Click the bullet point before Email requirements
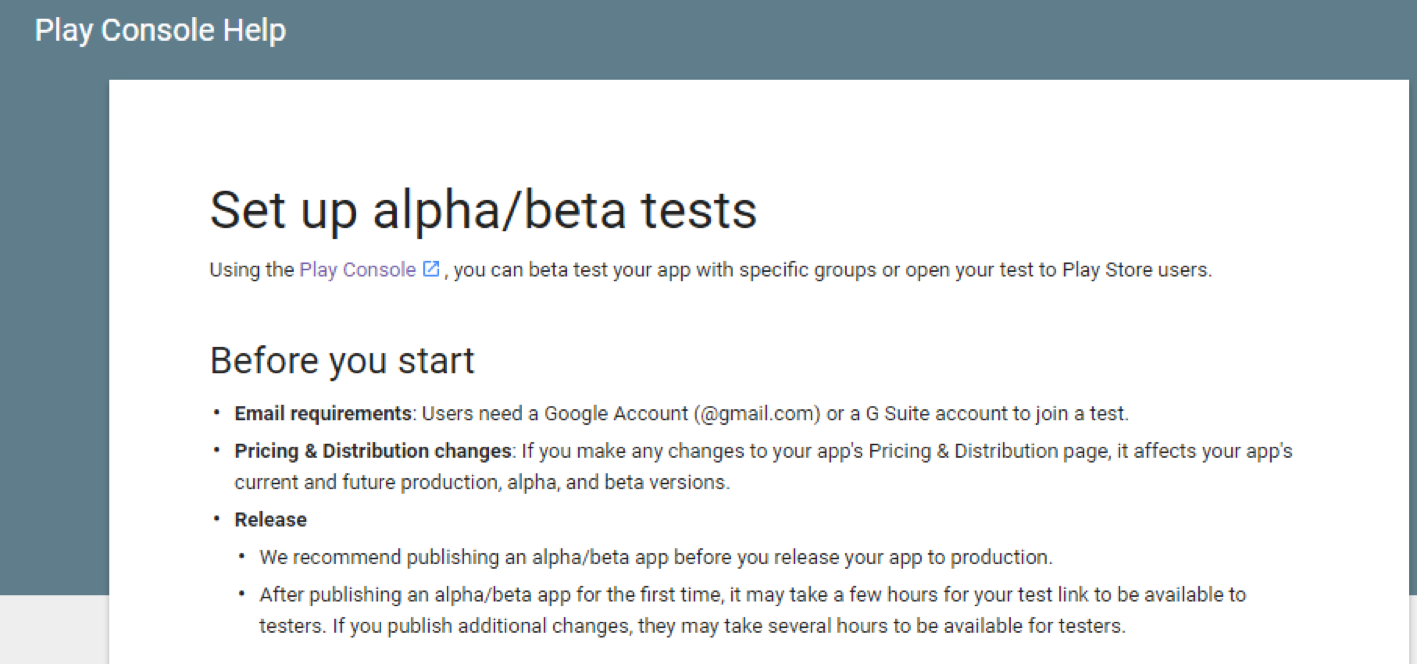 [217, 413]
